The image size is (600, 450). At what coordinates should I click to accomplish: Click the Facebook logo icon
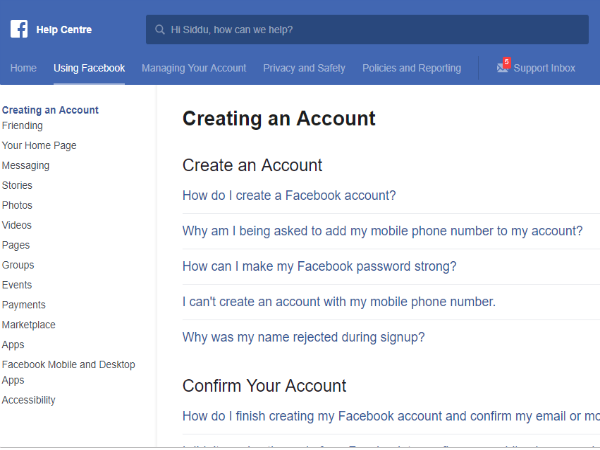tap(18, 29)
